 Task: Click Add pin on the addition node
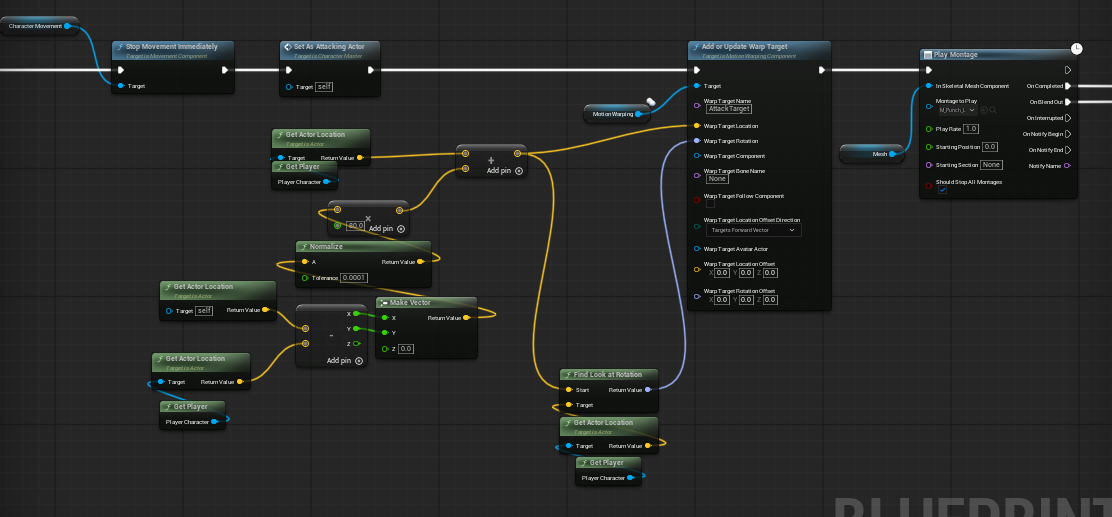(x=504, y=171)
